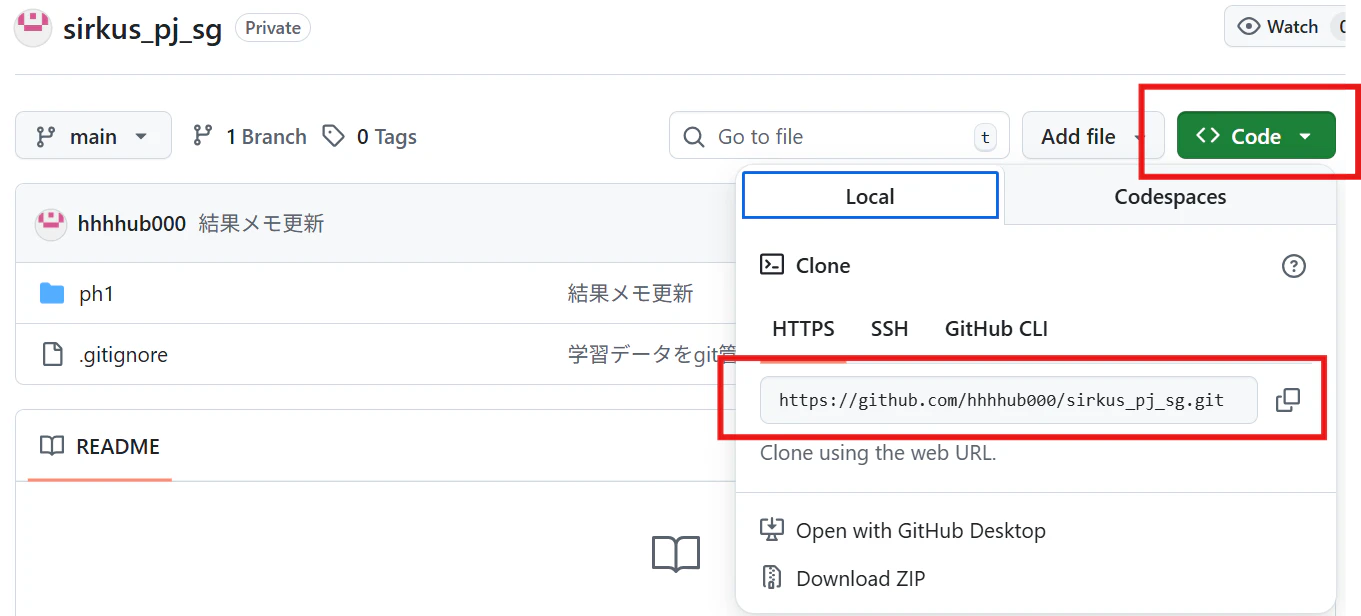This screenshot has height=616, width=1361.
Task: Click the README book icon in tab header
Action: (52, 446)
